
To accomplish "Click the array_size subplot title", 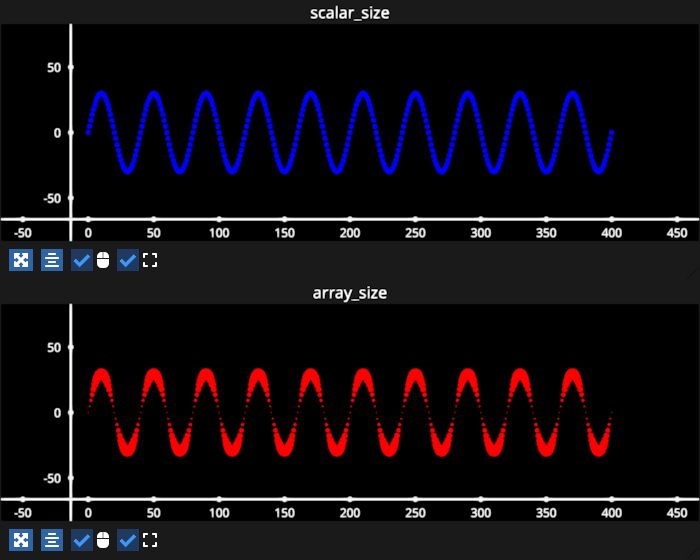I will (349, 292).
